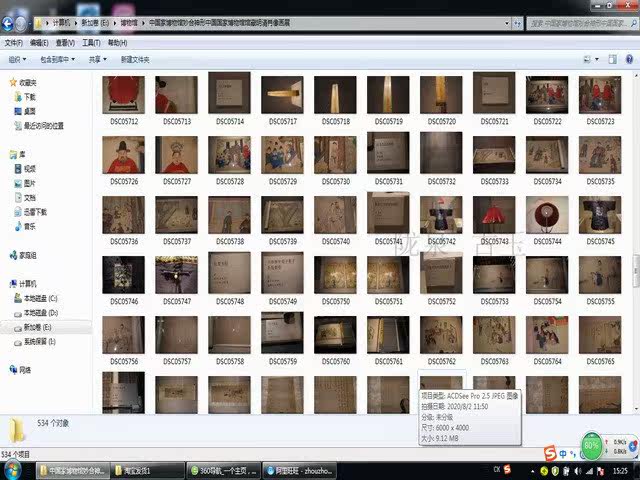Switch to 阿里旺旺 taskbar item

299,471
